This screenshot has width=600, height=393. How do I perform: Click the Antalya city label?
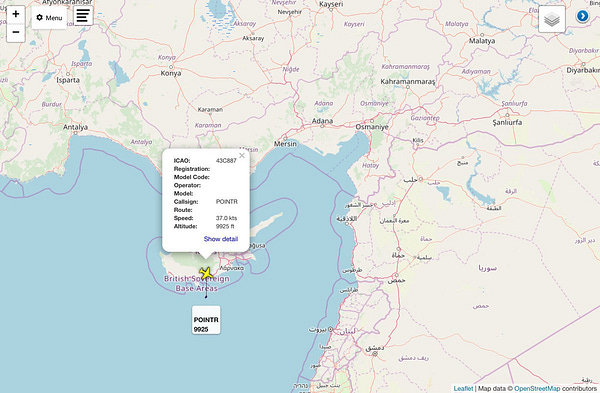tap(75, 127)
